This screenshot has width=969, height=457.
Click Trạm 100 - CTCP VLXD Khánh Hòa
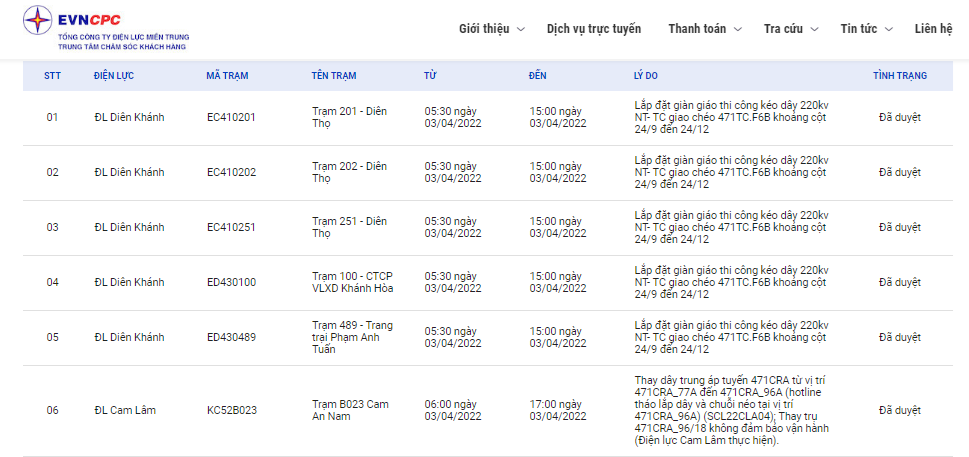click(352, 282)
